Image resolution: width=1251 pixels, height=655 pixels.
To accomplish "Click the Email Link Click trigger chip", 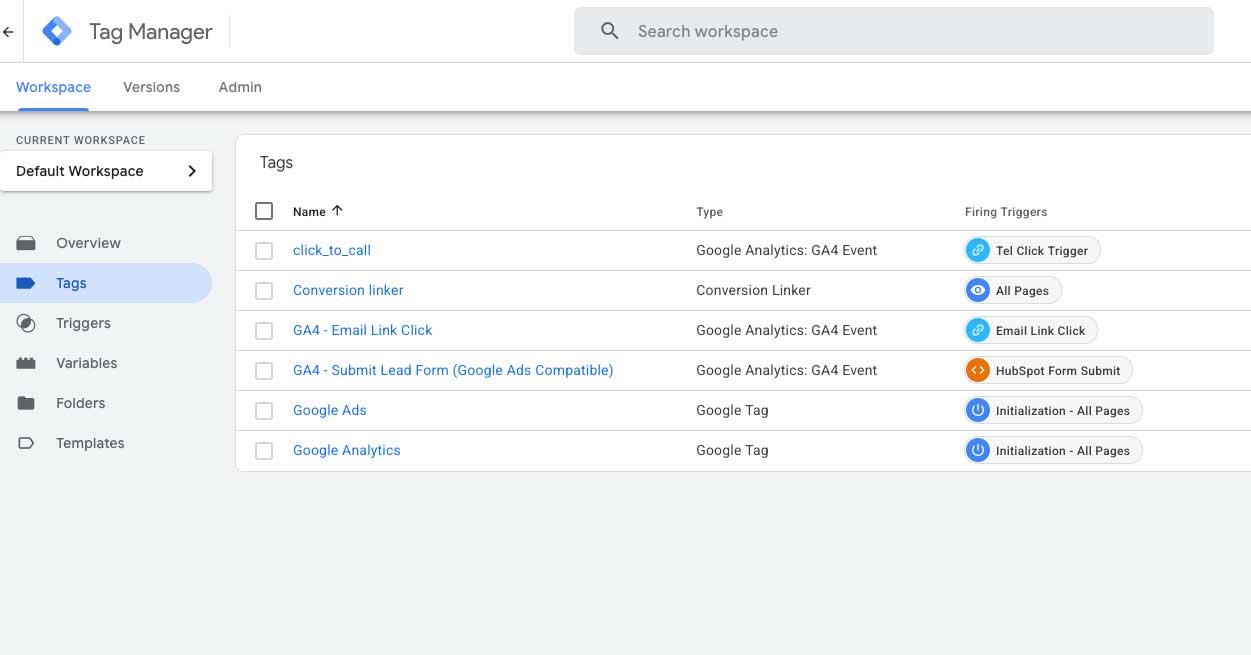I will click(x=1031, y=331).
